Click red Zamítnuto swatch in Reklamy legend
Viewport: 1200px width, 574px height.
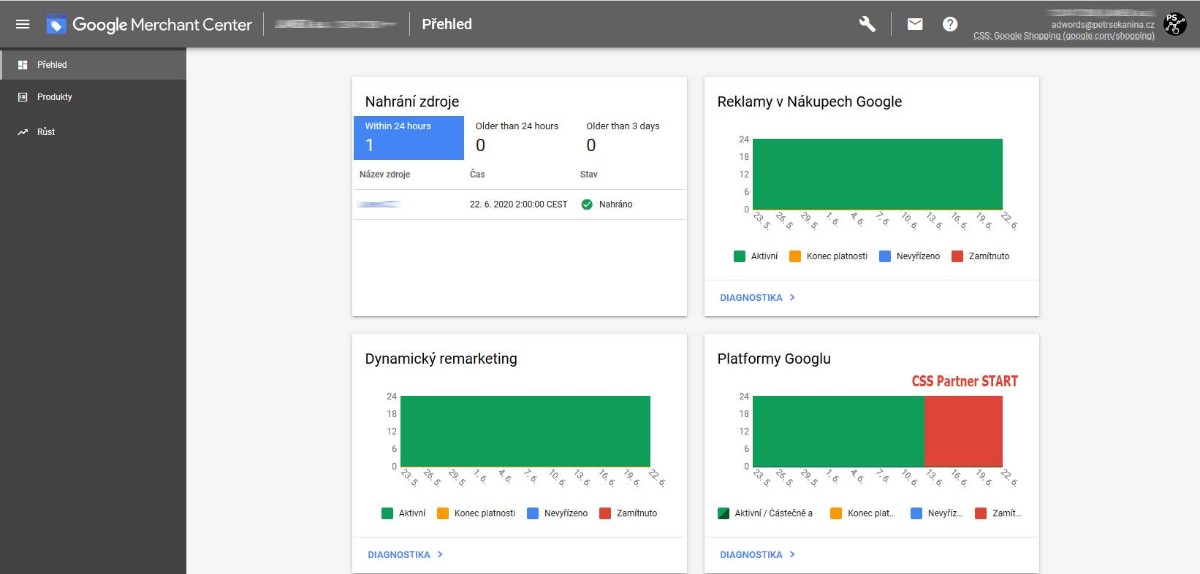click(x=957, y=256)
